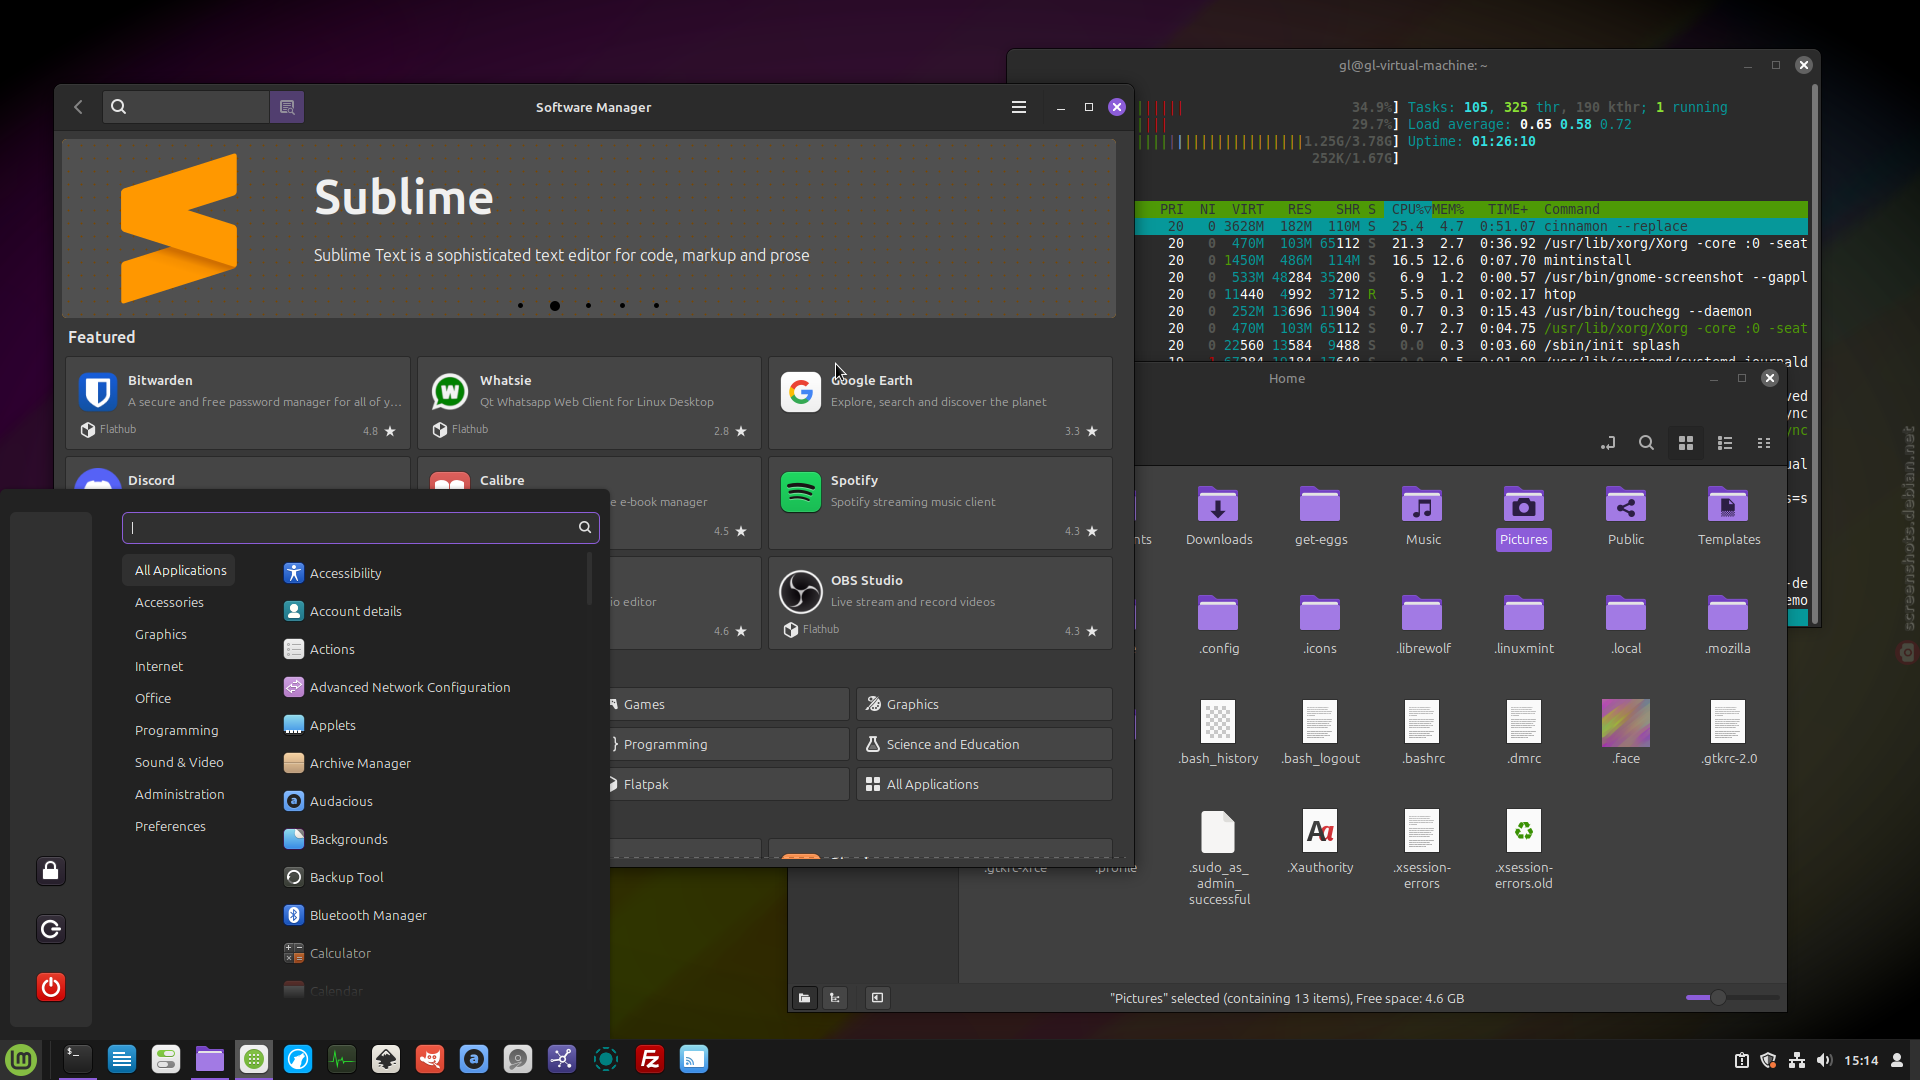The image size is (1920, 1080).
Task: Sort htop by CPU% column
Action: [1407, 209]
